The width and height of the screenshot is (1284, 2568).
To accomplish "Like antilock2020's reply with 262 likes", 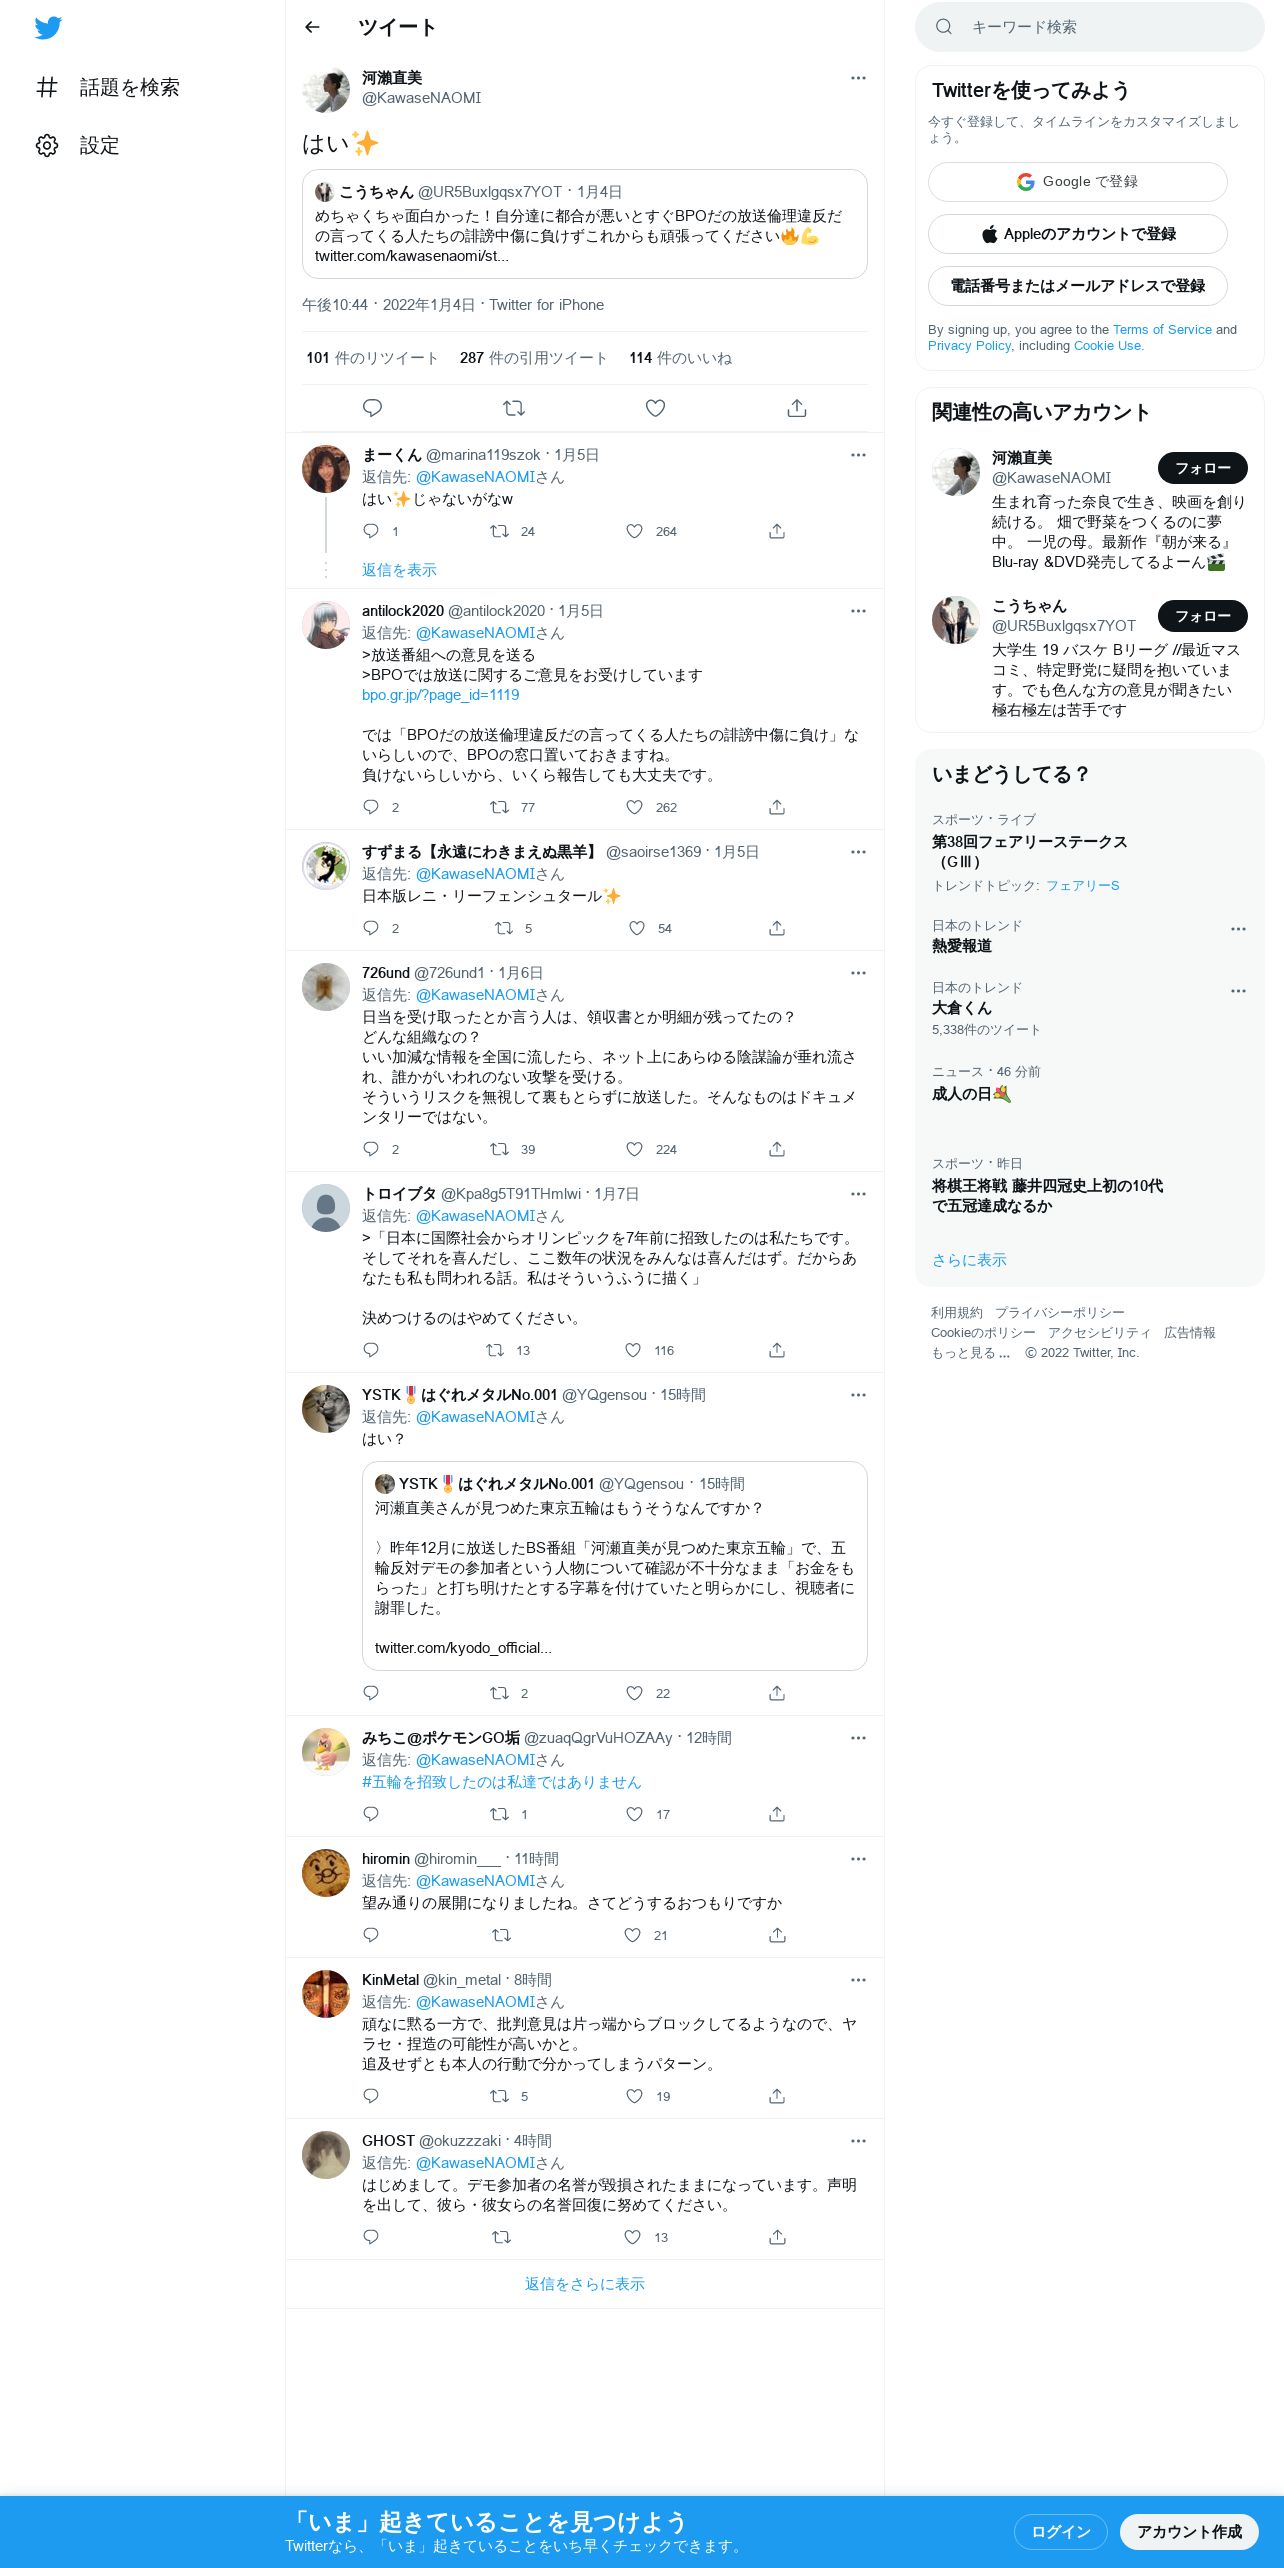I will 634,807.
